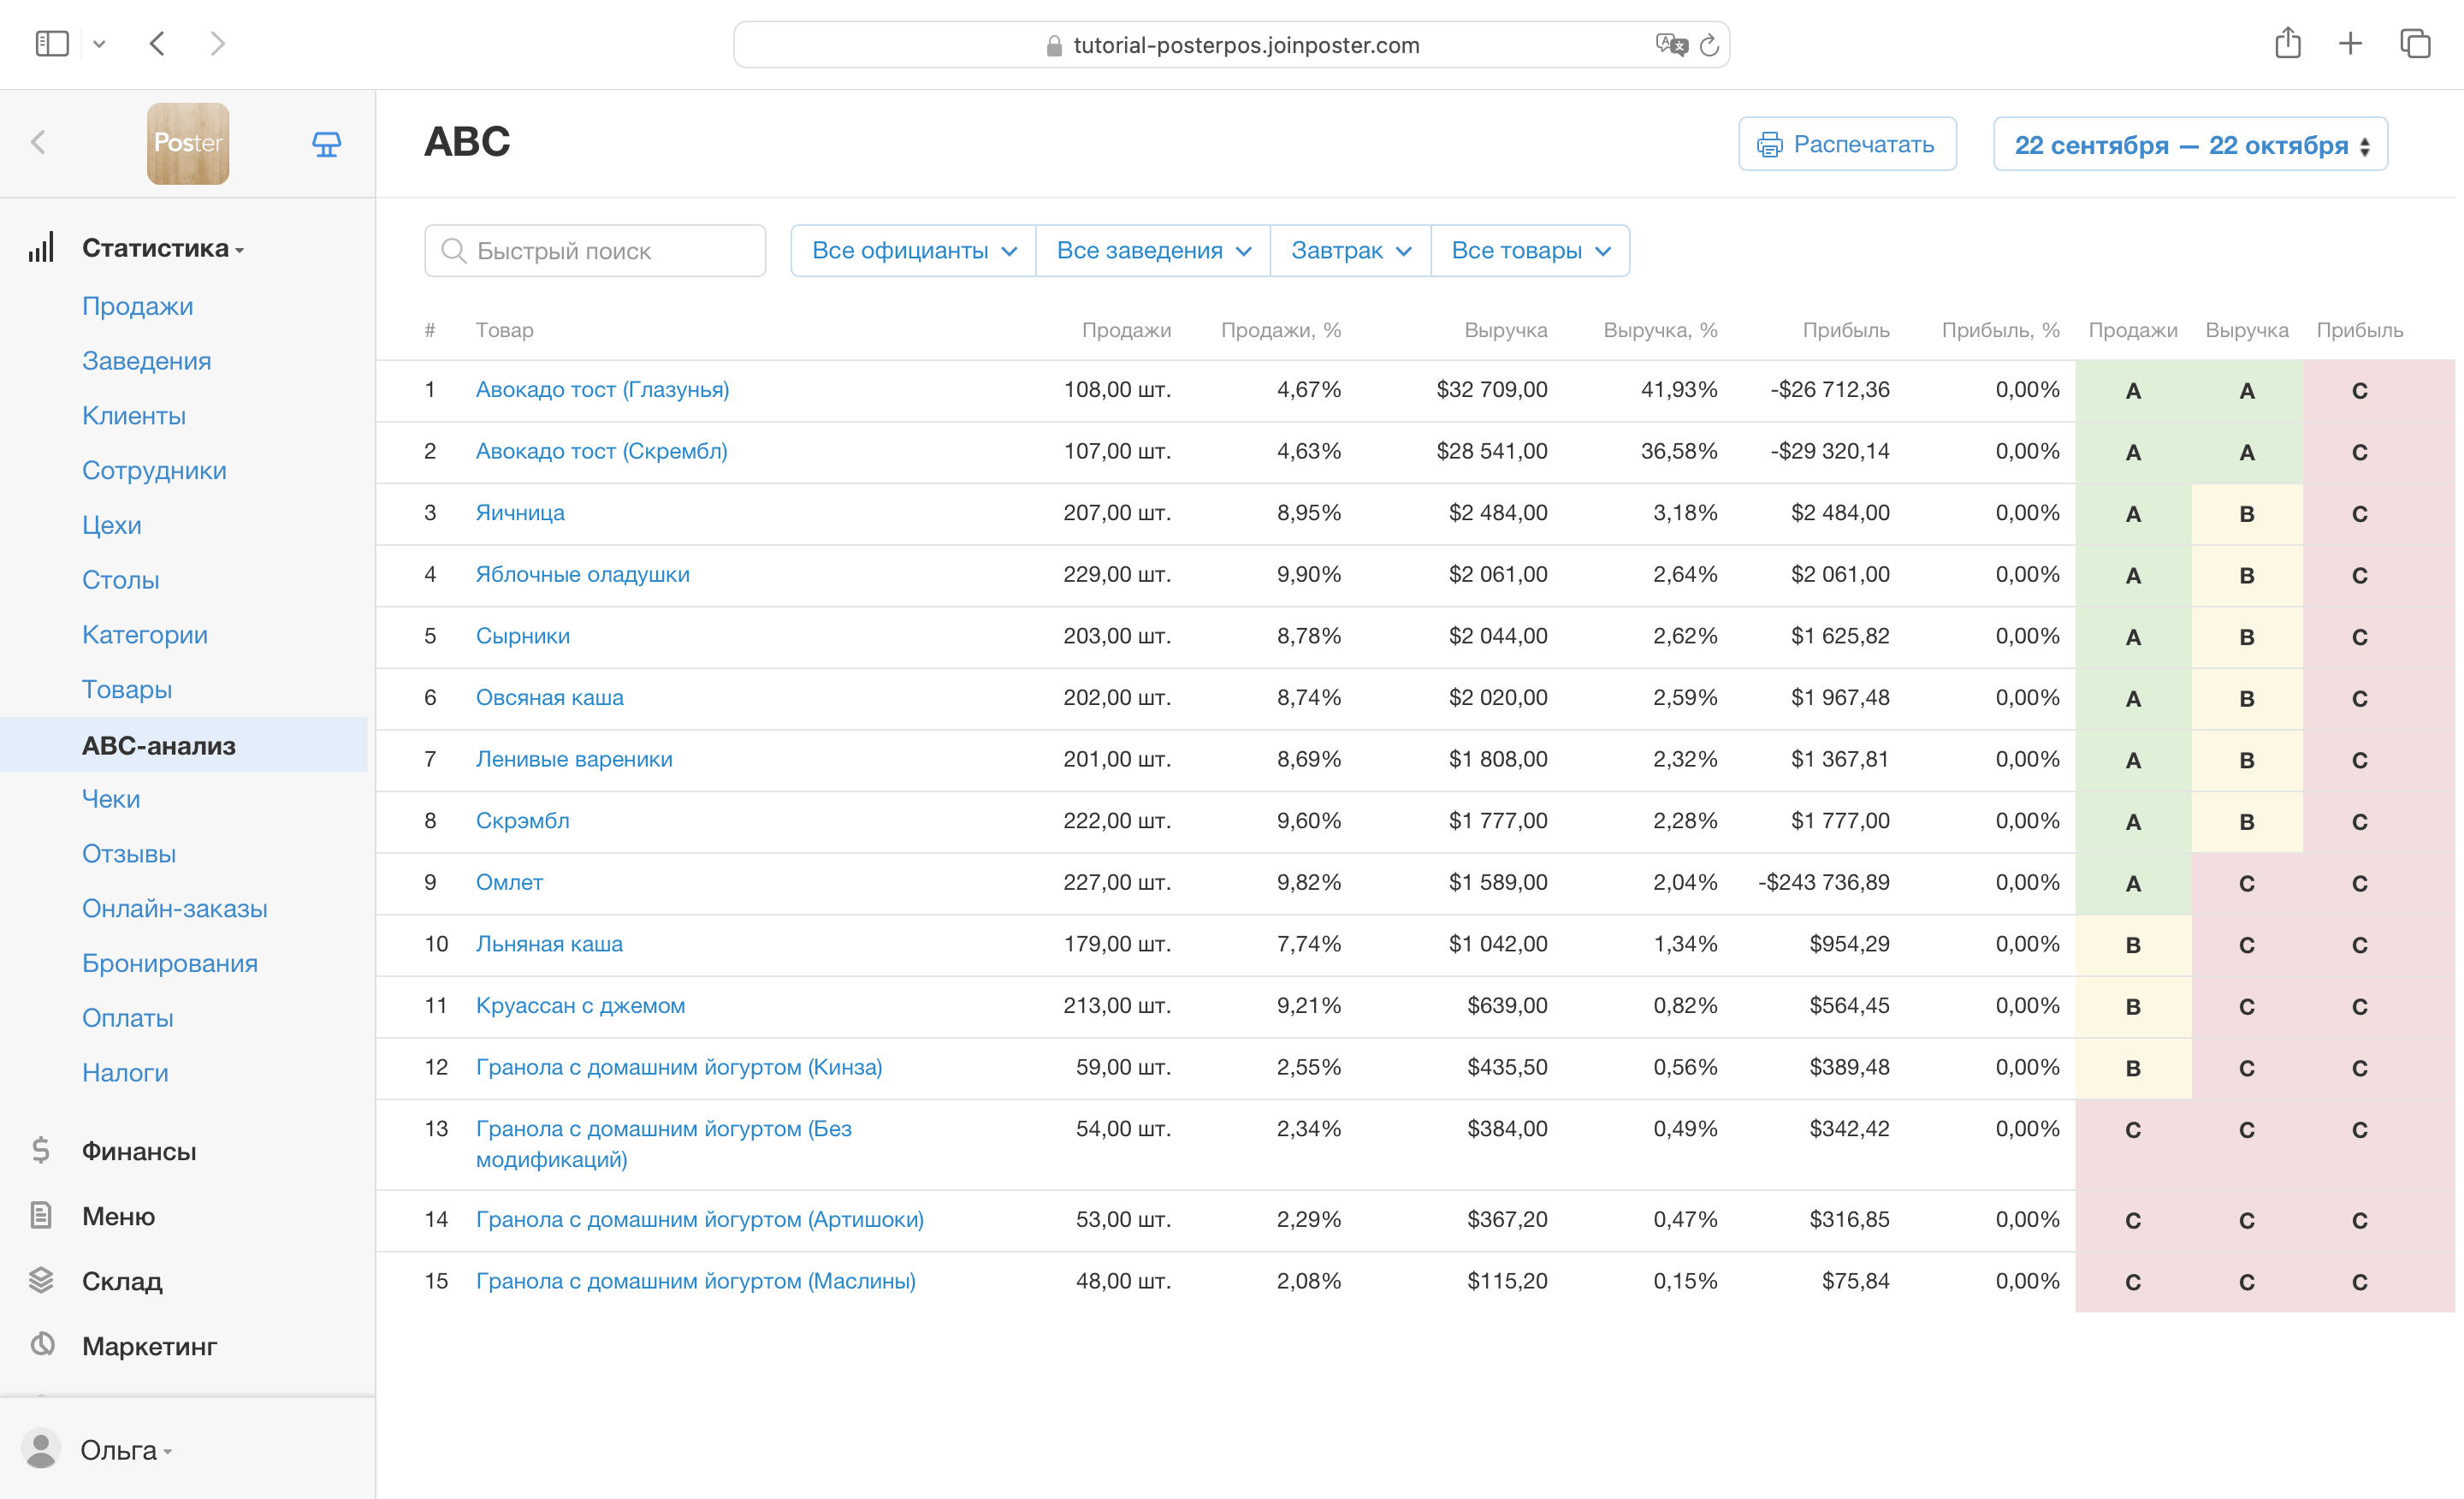Open new tab with plus icon
The image size is (2464, 1499).
tap(2350, 43)
